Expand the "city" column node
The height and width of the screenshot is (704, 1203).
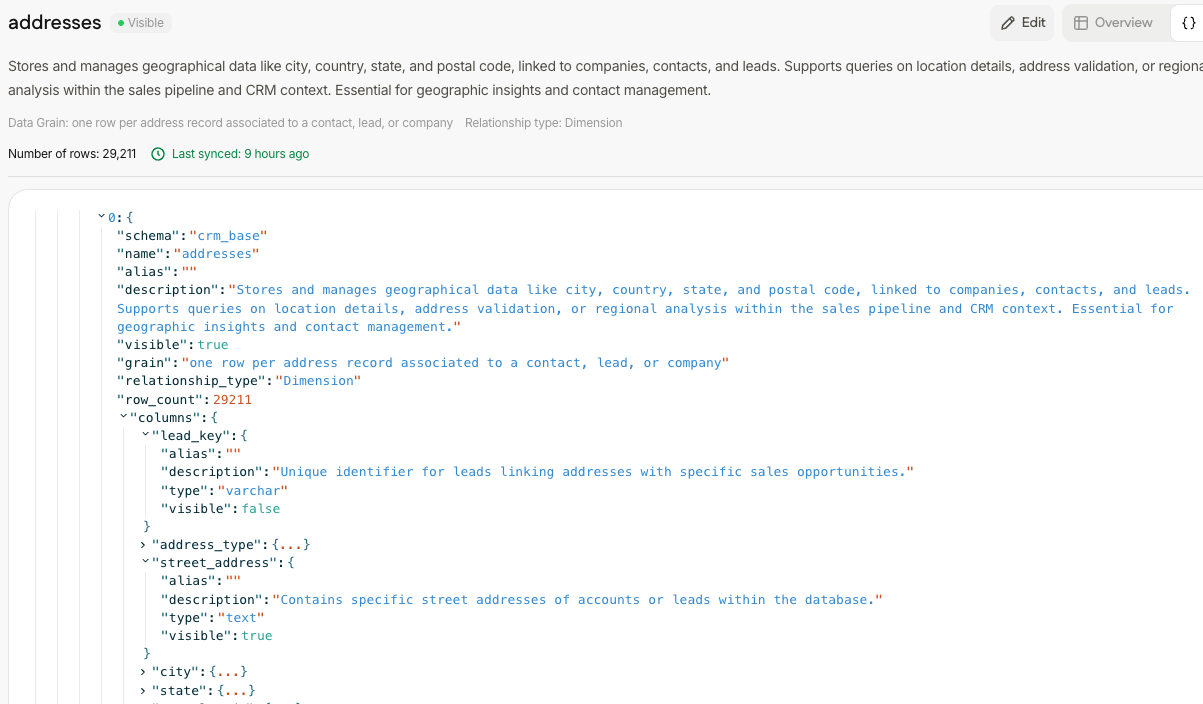pos(144,672)
